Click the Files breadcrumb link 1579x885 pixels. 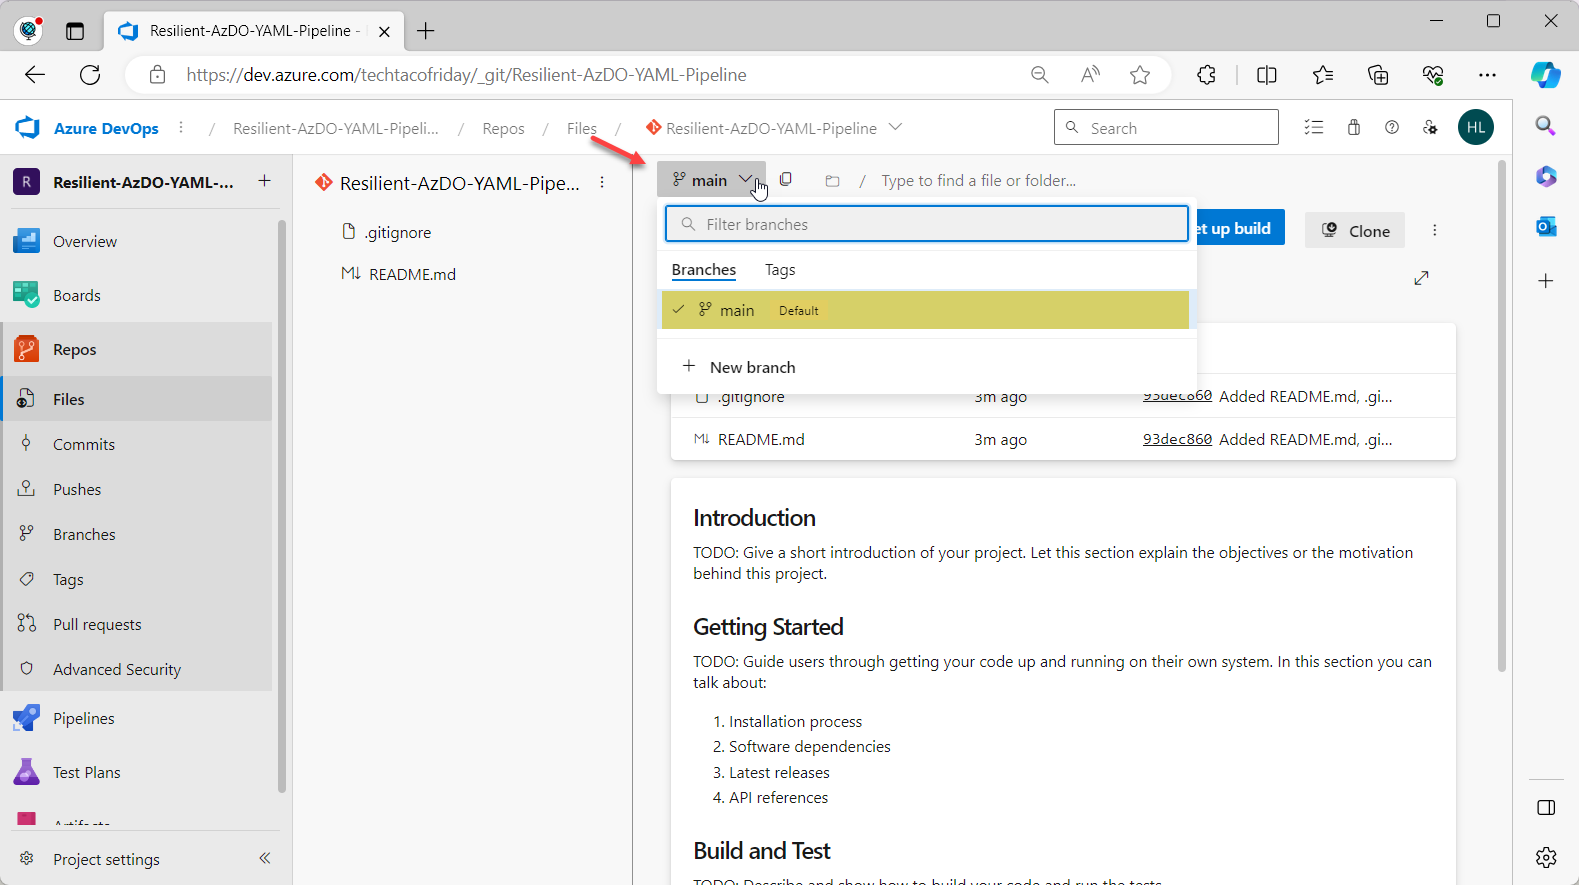pos(582,128)
